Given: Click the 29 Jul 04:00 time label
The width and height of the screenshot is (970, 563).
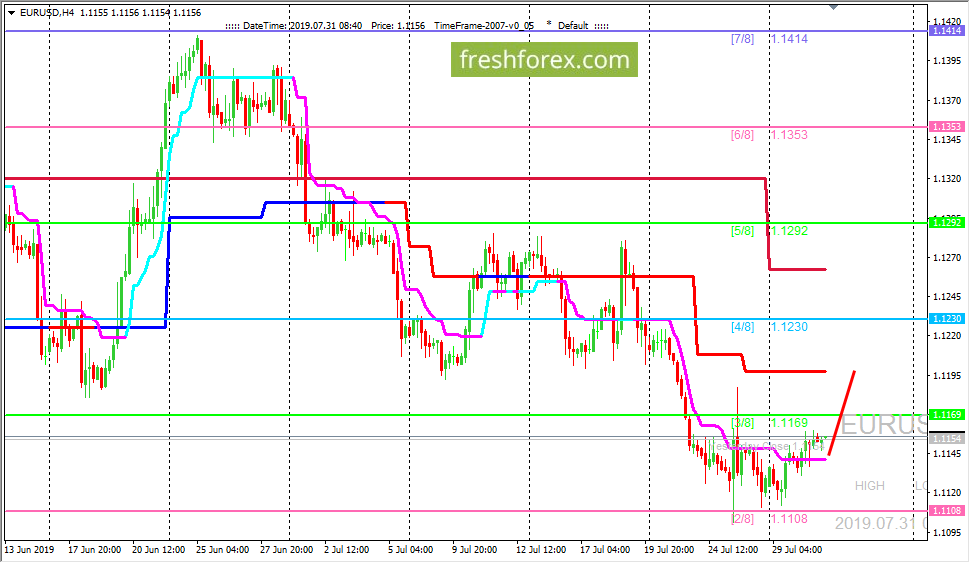Looking at the screenshot, I should coord(797,549).
